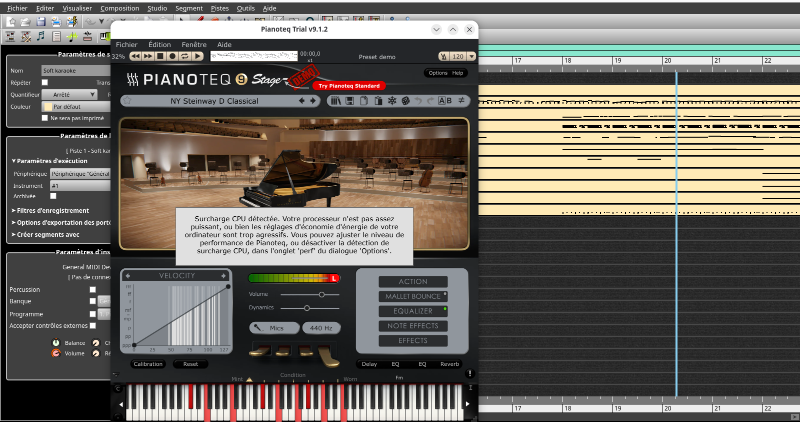Click the velocity Reset button
Image resolution: width=800 pixels, height=422 pixels.
[x=190, y=364]
